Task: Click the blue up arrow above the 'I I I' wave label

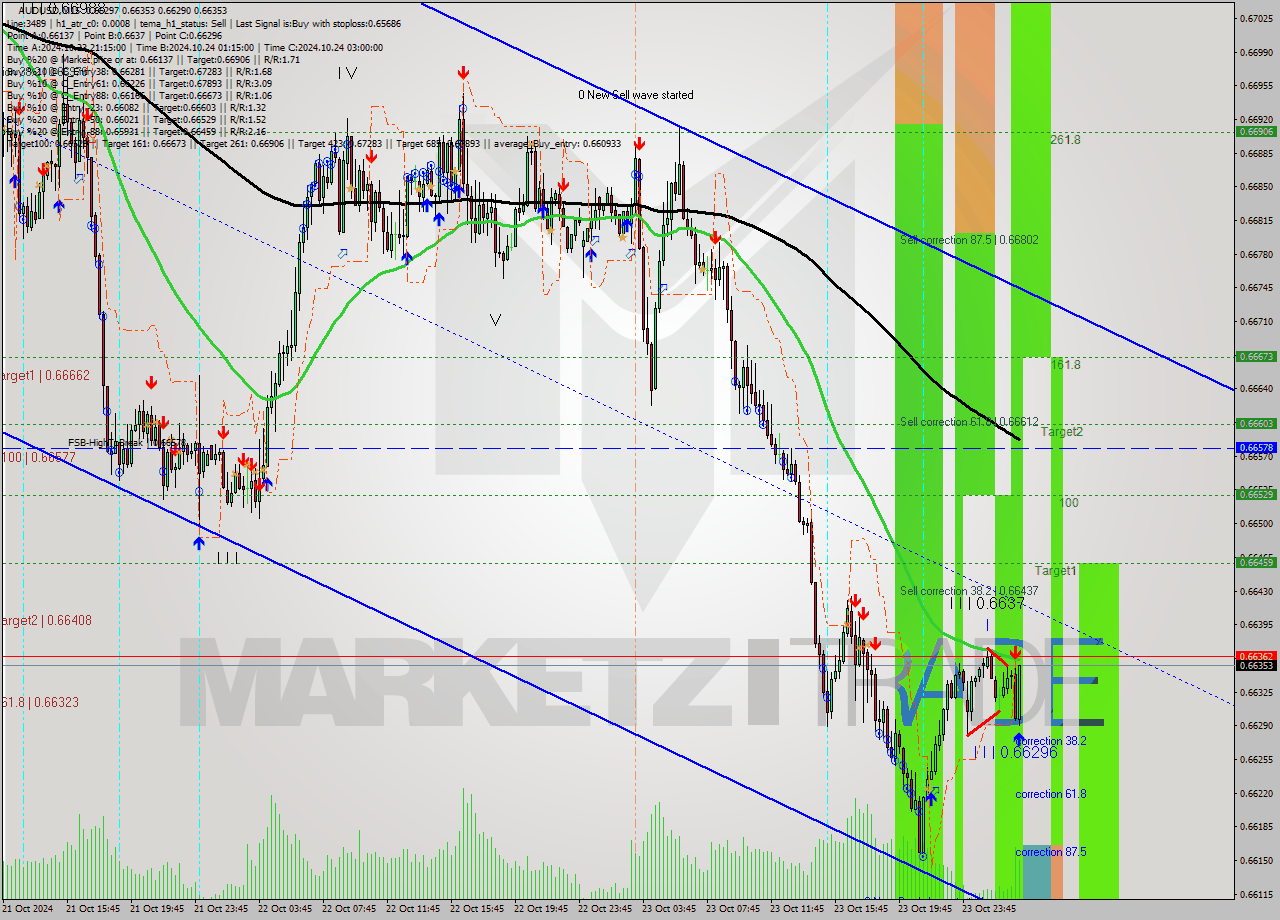Action: click(x=199, y=542)
